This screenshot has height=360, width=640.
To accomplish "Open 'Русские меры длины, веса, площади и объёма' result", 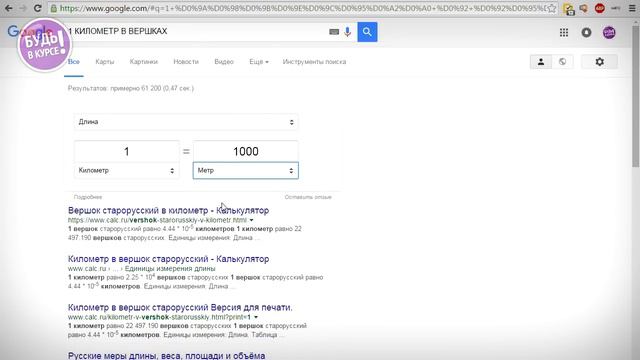I will (x=167, y=356).
